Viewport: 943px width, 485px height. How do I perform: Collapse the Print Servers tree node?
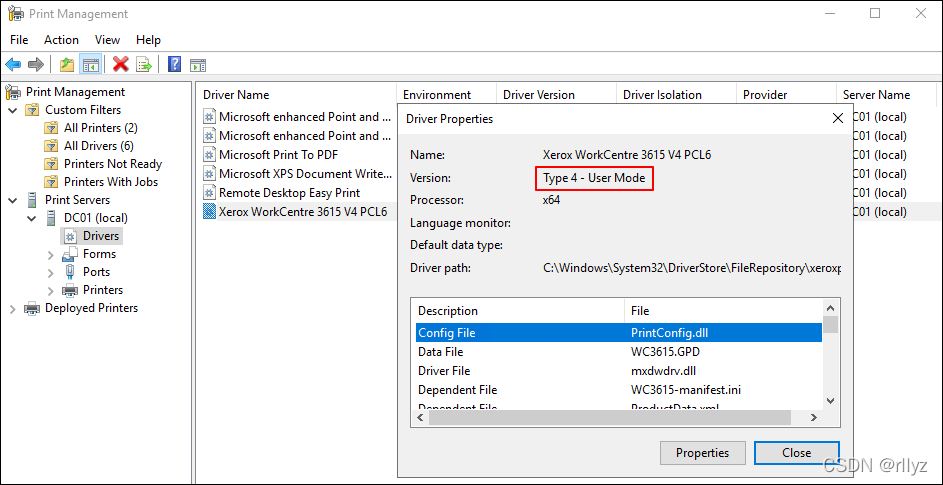click(x=13, y=200)
